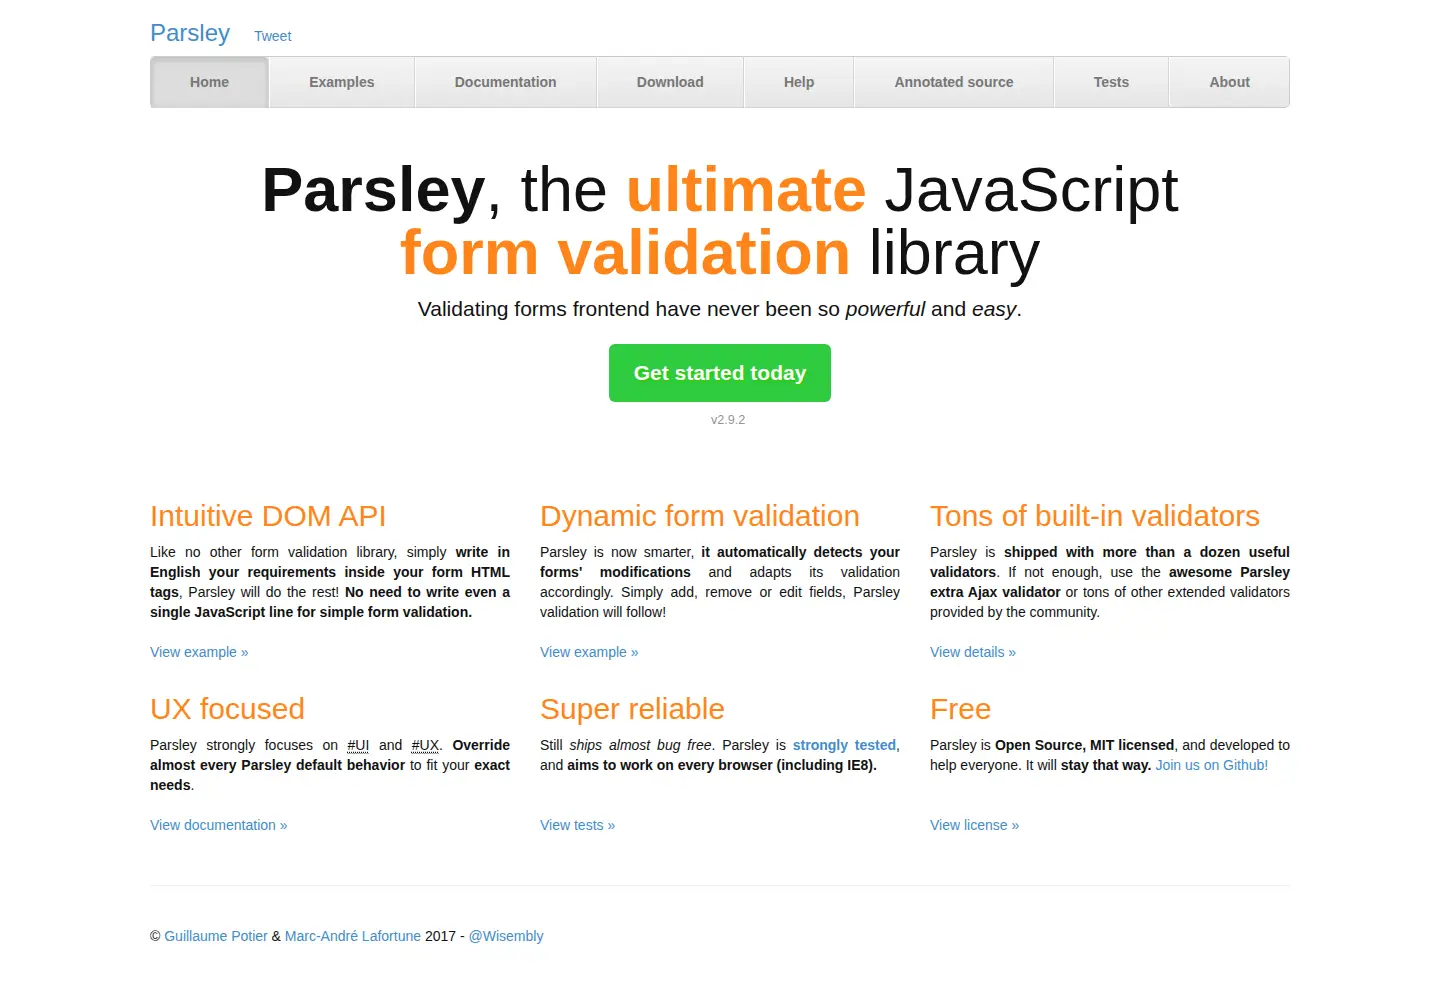1440x1000 pixels.
Task: Open the View documentation link
Action: click(x=218, y=825)
